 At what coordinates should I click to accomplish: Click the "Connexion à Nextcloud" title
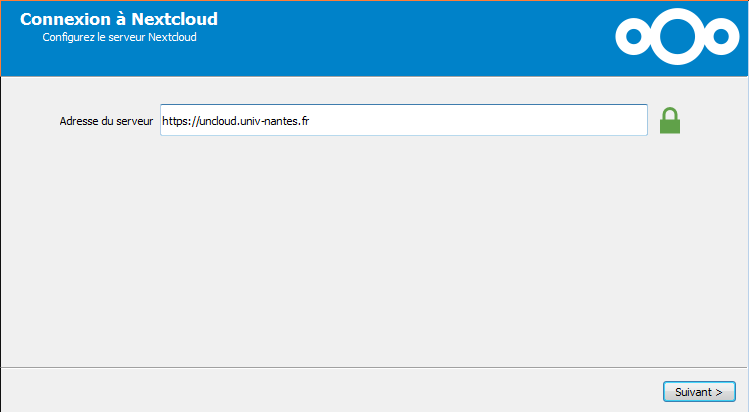click(118, 19)
